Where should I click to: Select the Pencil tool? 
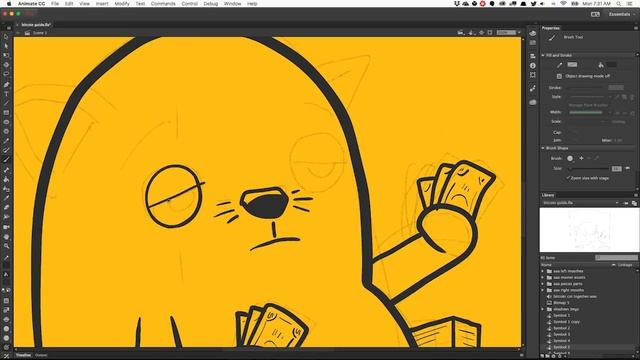pos(6,141)
